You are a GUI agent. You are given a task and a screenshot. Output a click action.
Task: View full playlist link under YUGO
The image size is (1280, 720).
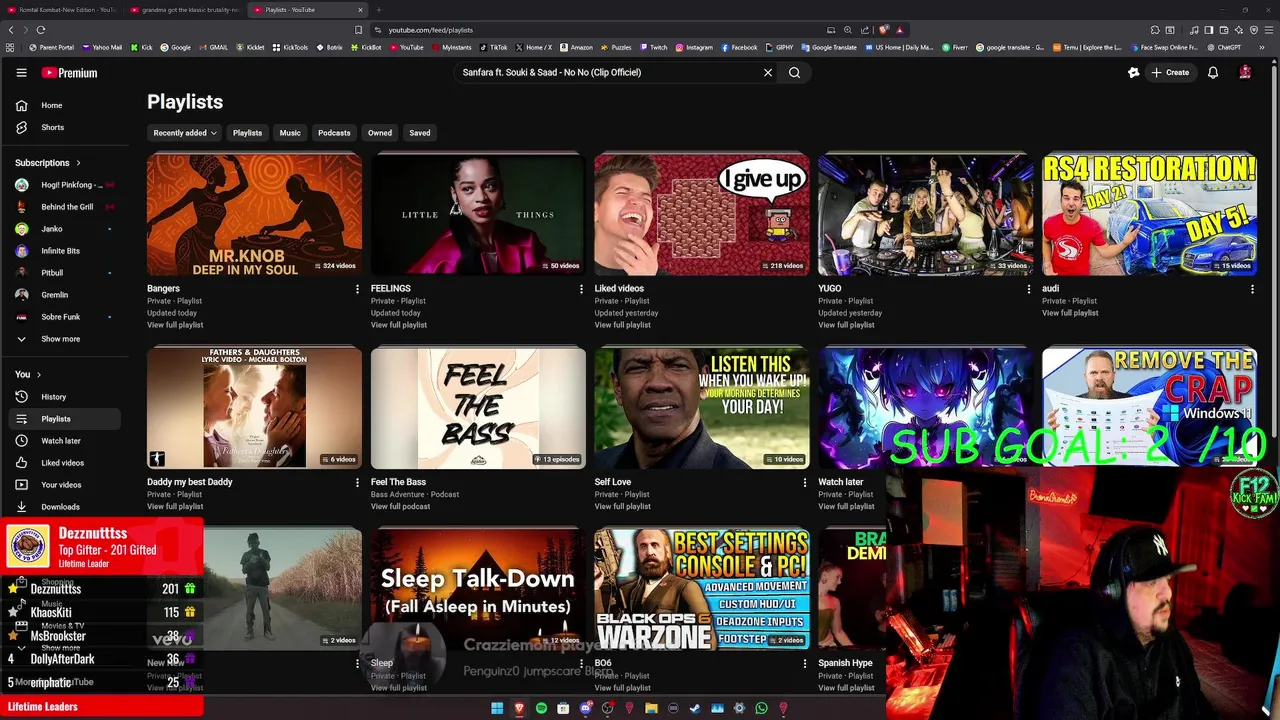[846, 325]
